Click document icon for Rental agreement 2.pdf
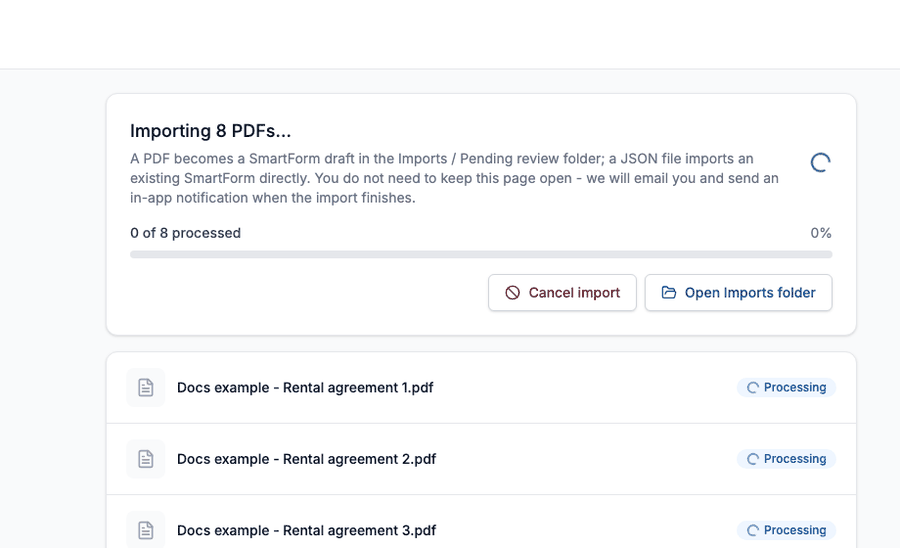 [x=146, y=459]
